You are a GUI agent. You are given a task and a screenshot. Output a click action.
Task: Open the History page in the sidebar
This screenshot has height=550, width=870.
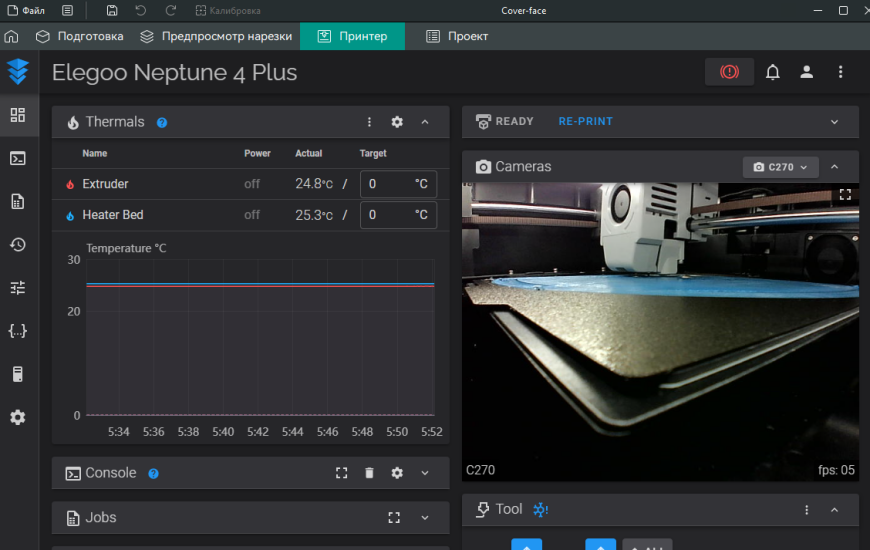(x=17, y=245)
